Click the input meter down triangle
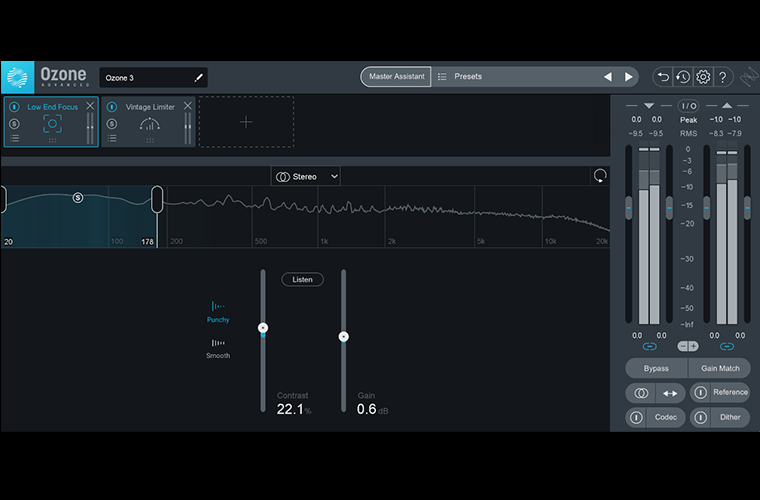 click(x=649, y=105)
